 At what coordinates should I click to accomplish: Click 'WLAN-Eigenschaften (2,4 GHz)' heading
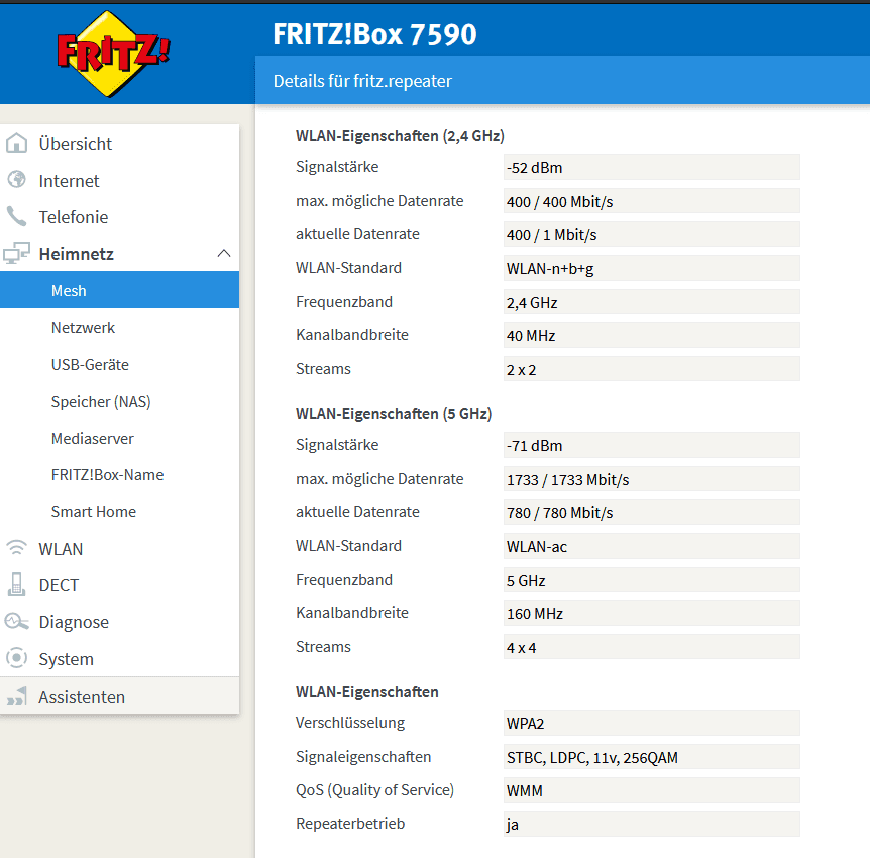coord(400,136)
